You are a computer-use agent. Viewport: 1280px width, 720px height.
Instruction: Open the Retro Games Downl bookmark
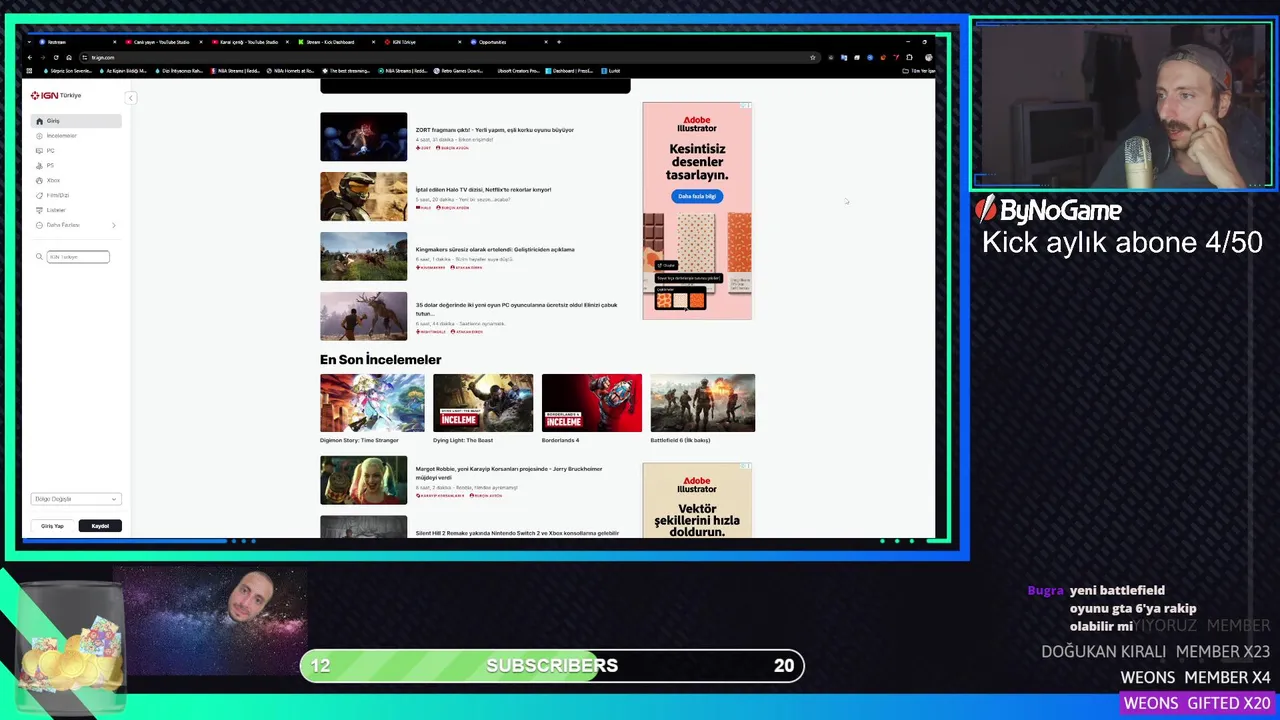tap(458, 71)
